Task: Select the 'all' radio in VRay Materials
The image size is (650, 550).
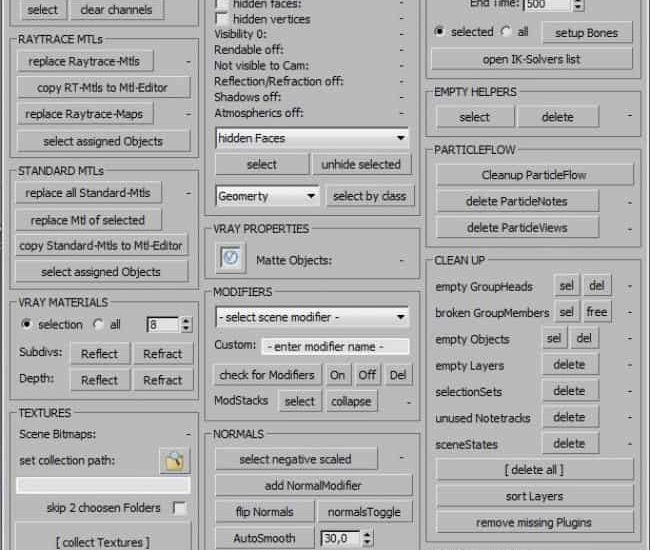Action: (98, 324)
